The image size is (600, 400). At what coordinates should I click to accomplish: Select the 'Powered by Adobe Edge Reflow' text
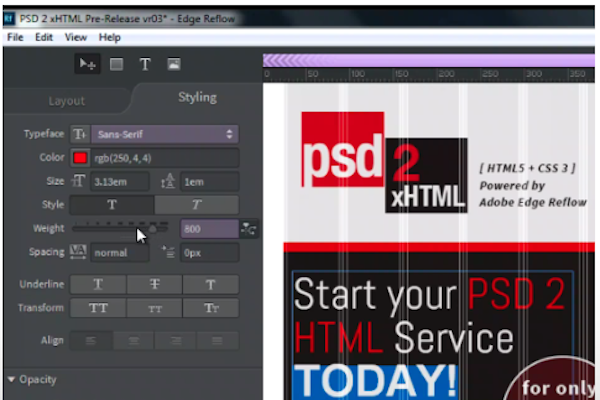(x=533, y=194)
